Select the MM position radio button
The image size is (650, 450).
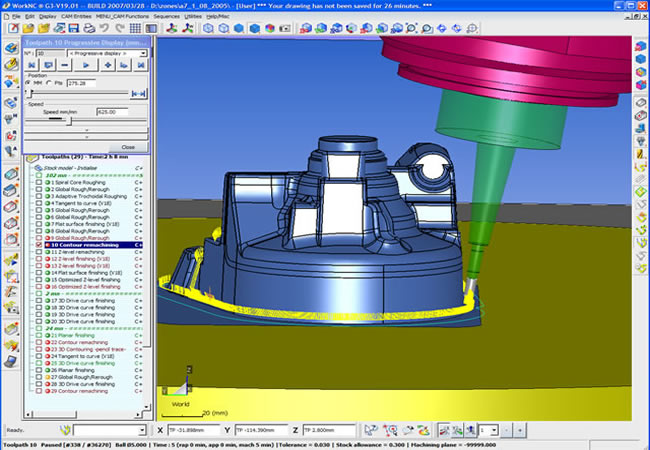[x=28, y=83]
